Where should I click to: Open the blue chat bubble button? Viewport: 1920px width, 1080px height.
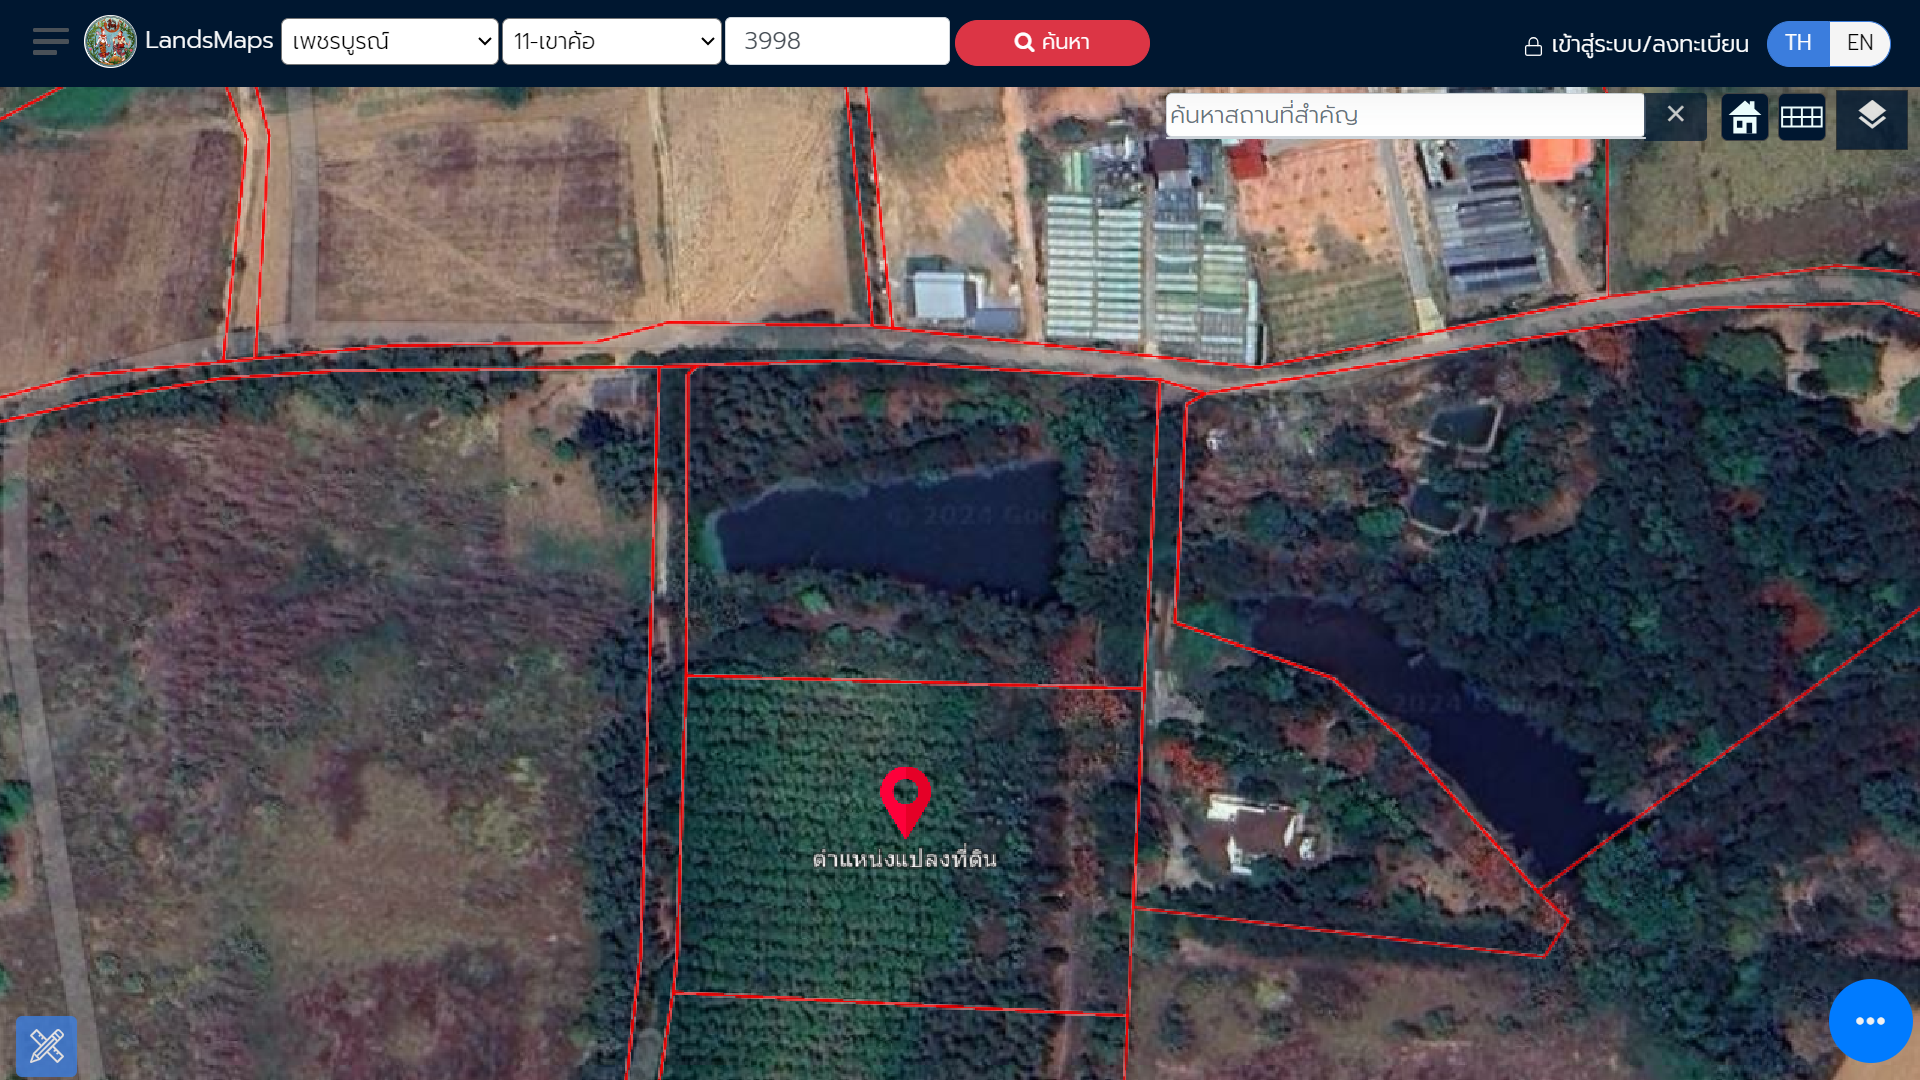(1870, 1021)
